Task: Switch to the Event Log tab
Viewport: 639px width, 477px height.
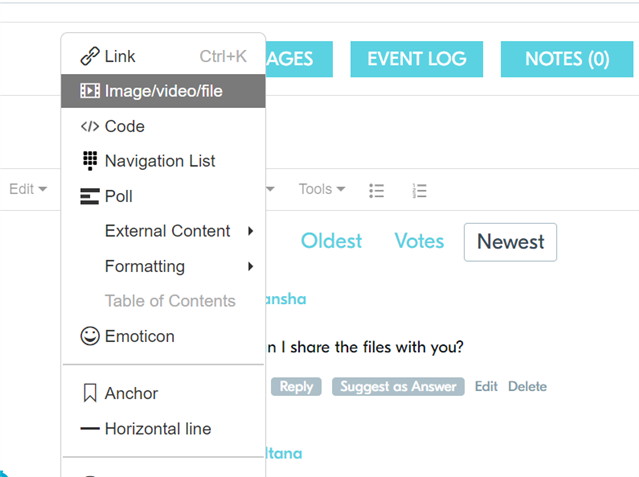Action: point(416,59)
